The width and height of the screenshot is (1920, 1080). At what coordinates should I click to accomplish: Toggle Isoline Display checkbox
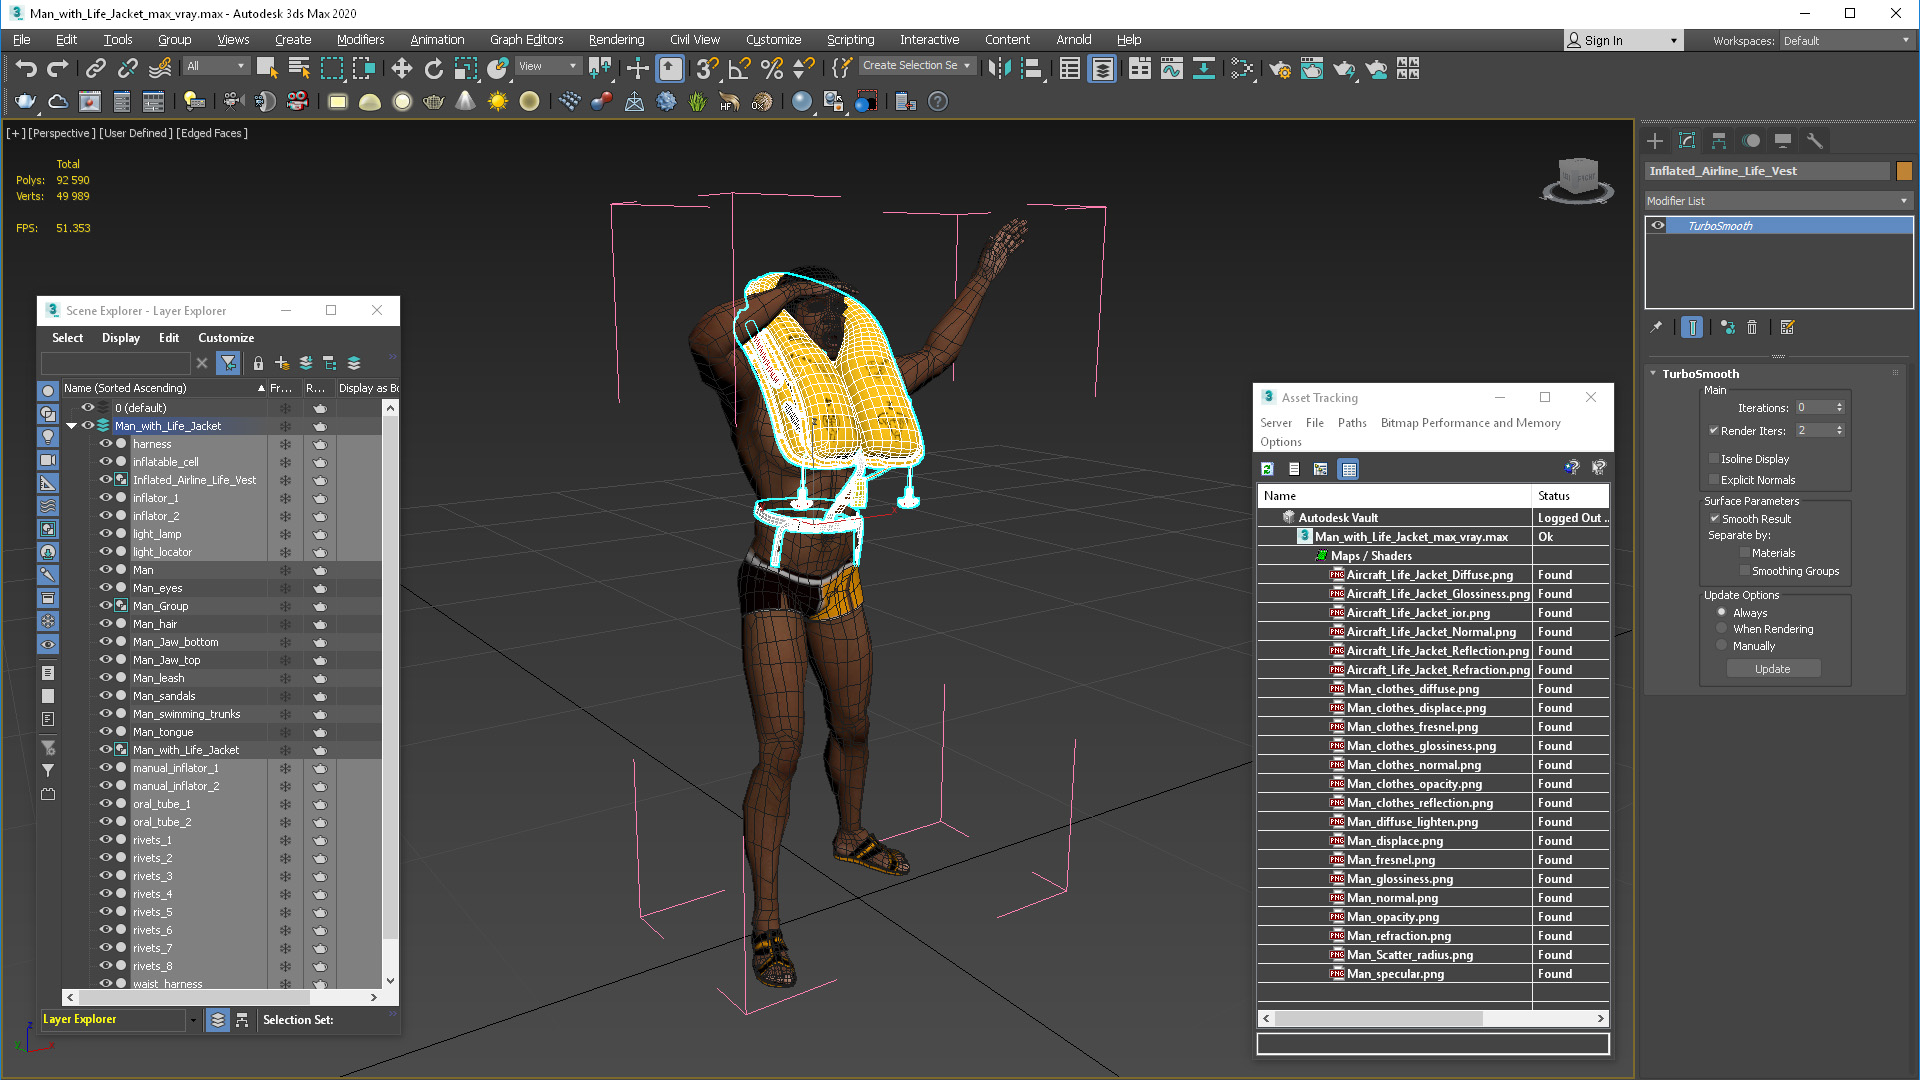(1714, 459)
